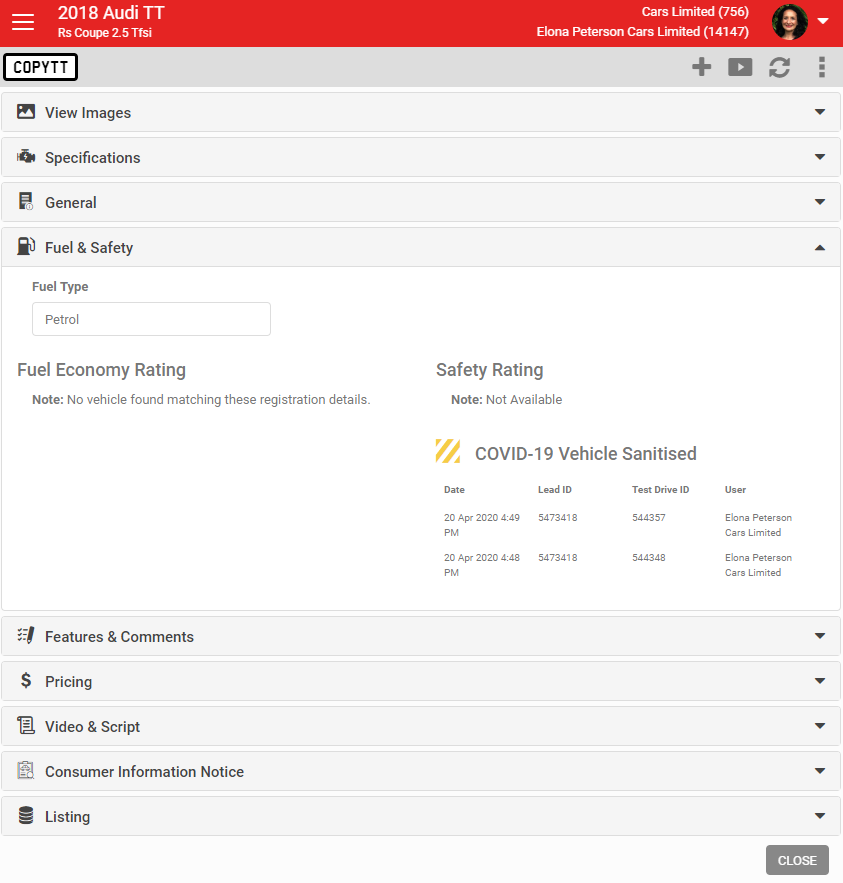Open the vertical three-dot more menu

click(x=822, y=67)
